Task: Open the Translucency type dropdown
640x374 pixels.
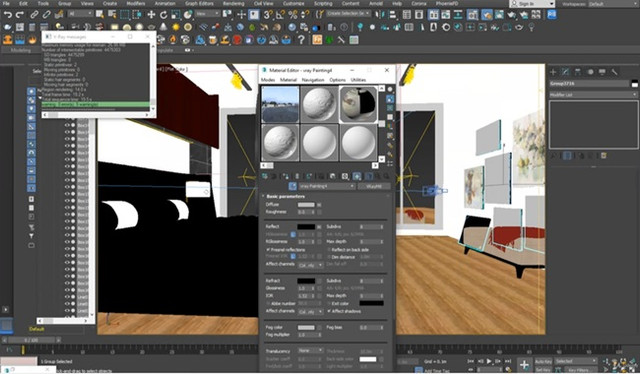Action: (310, 350)
